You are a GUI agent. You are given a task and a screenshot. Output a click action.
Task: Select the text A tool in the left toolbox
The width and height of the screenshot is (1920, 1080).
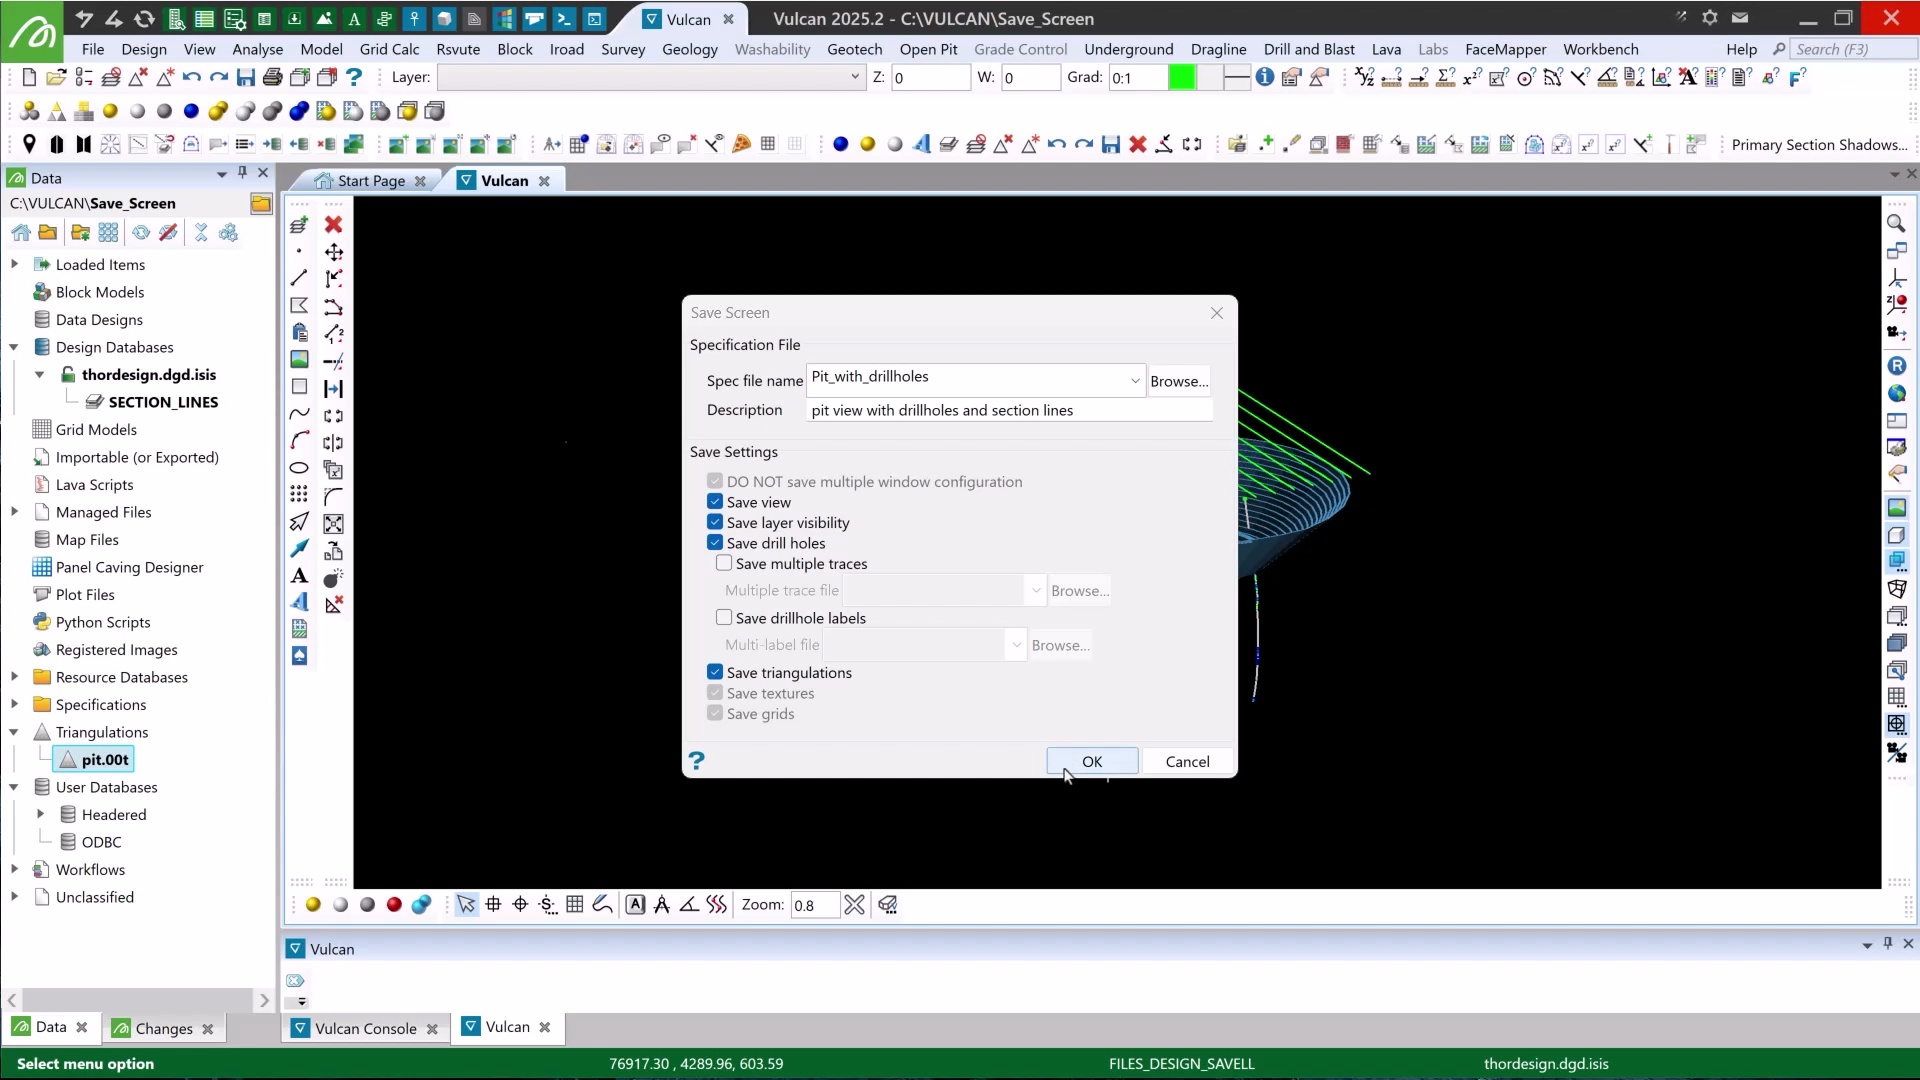pyautogui.click(x=299, y=576)
